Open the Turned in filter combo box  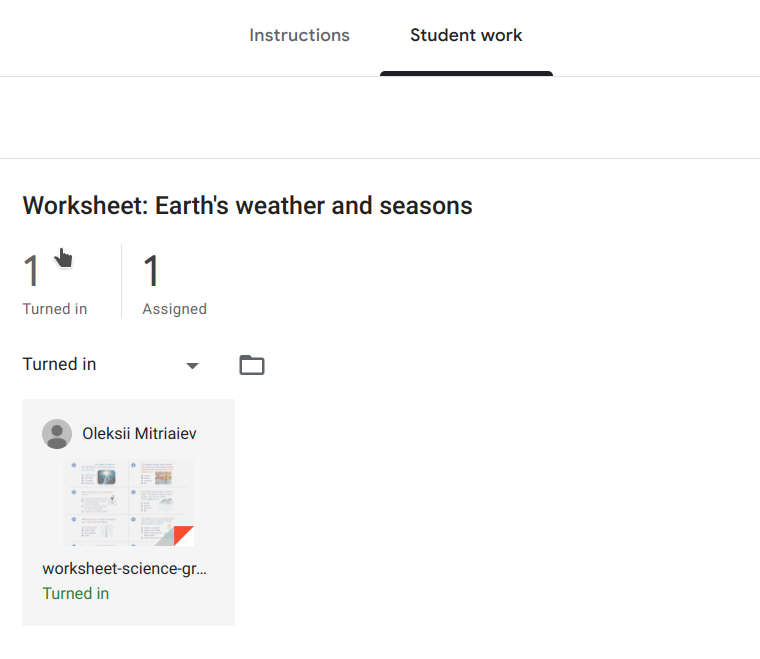111,364
